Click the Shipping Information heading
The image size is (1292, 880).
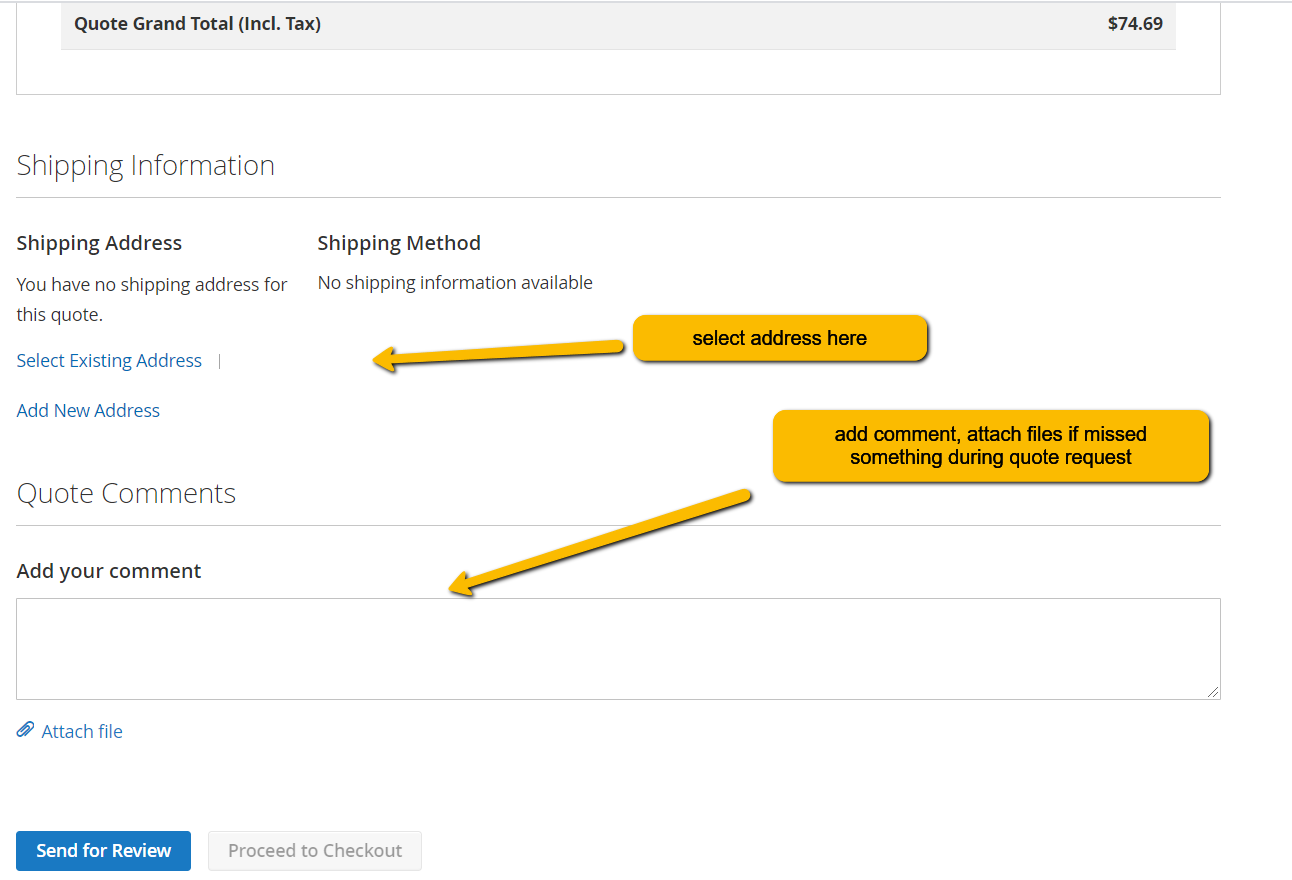145,165
